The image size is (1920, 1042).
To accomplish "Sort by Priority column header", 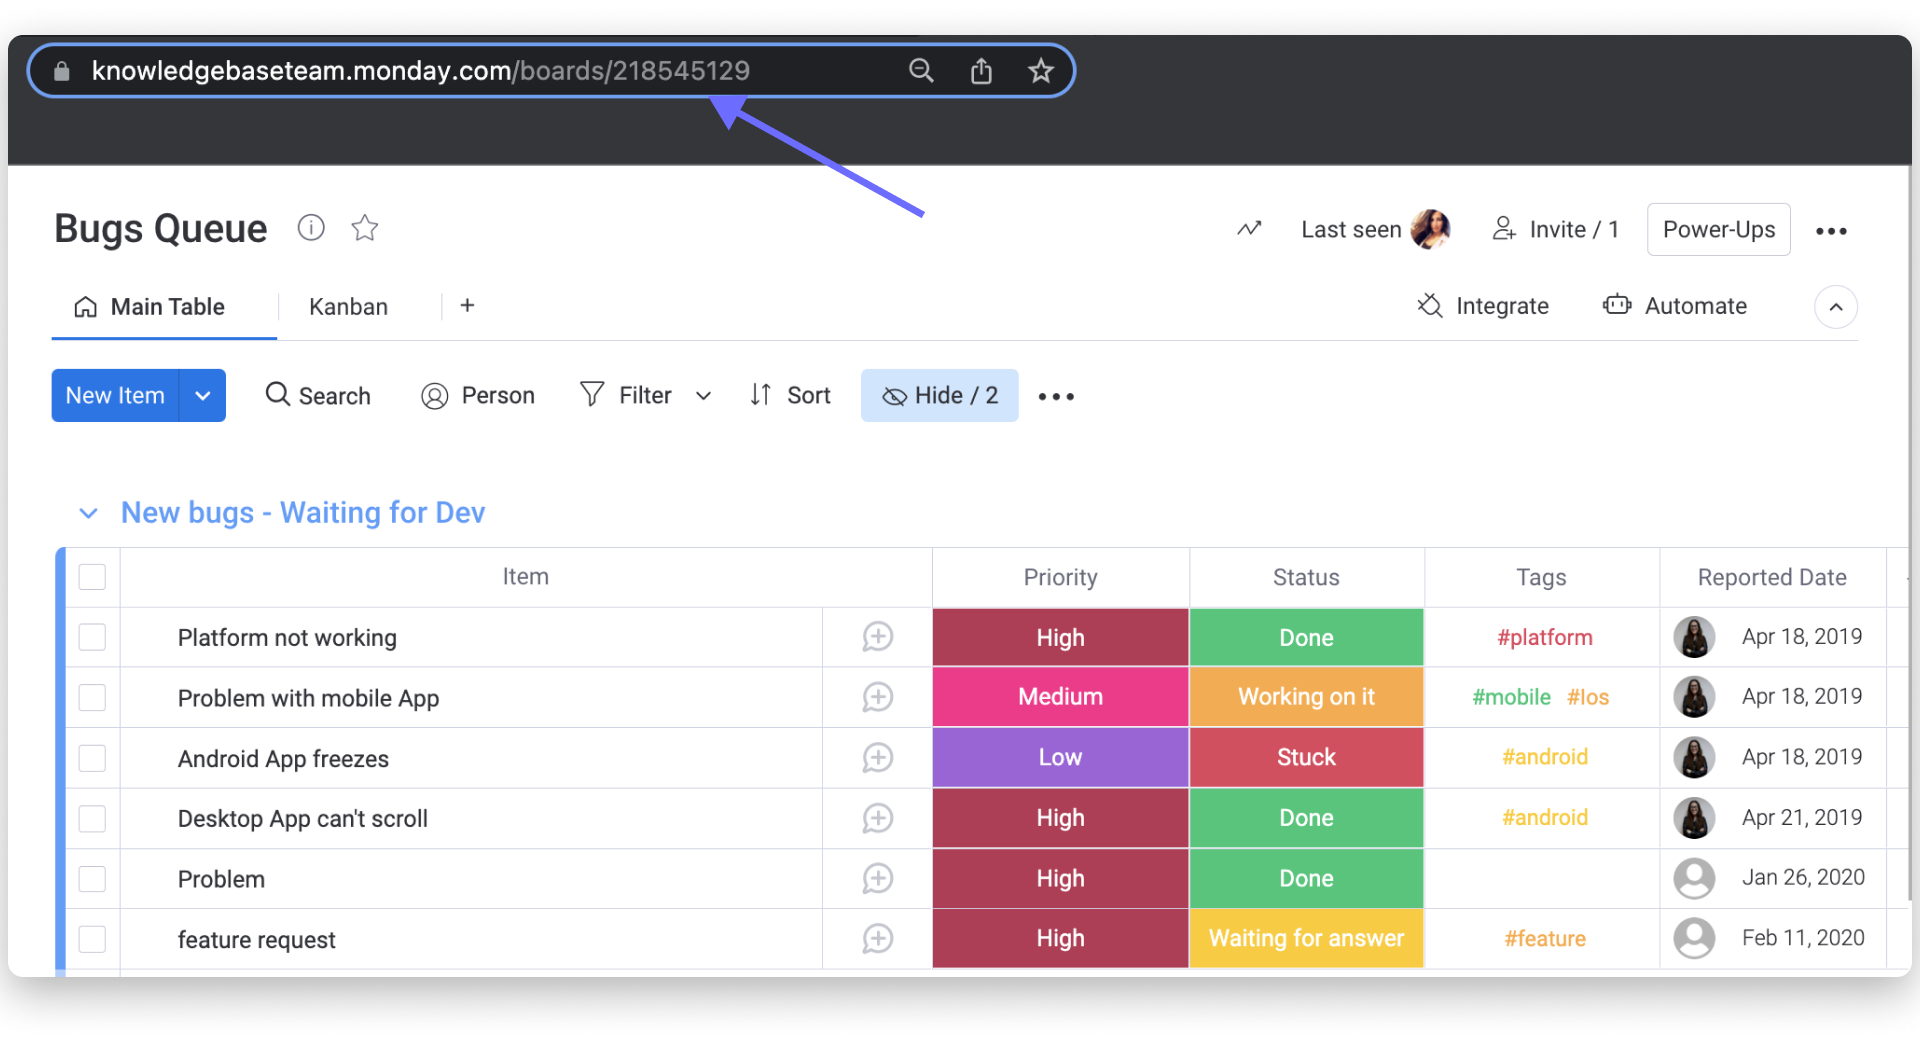I will pos(1060,577).
